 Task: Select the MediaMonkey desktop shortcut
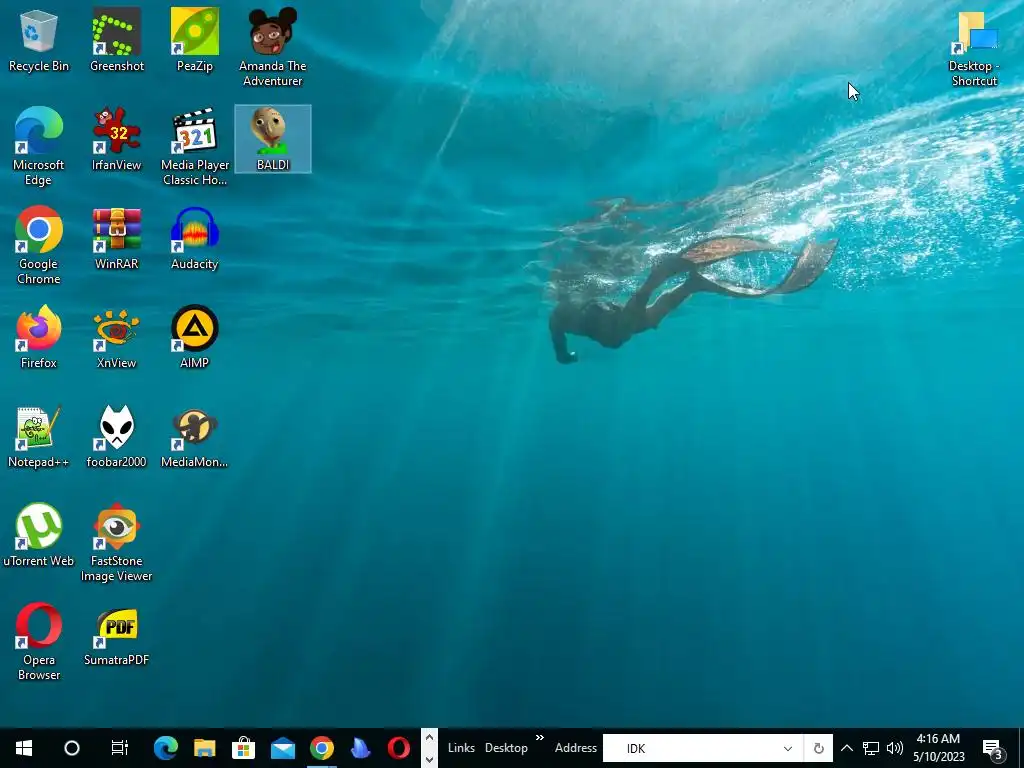pyautogui.click(x=195, y=437)
